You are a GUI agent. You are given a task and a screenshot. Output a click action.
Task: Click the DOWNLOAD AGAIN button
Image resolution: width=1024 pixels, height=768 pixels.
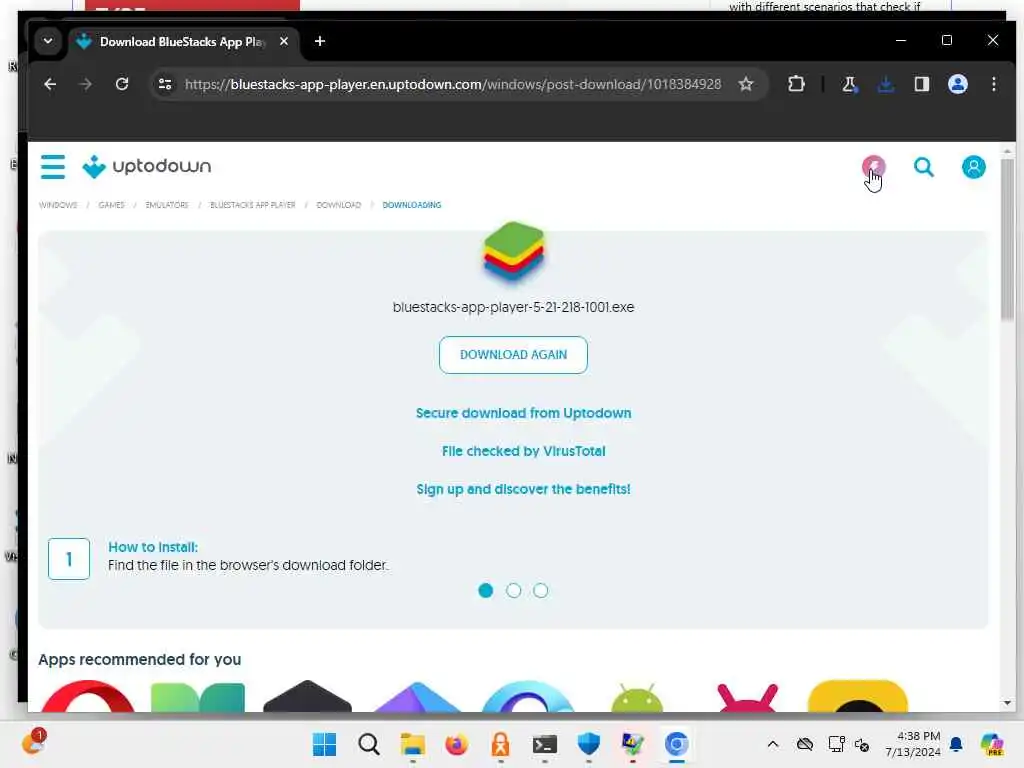coord(513,355)
